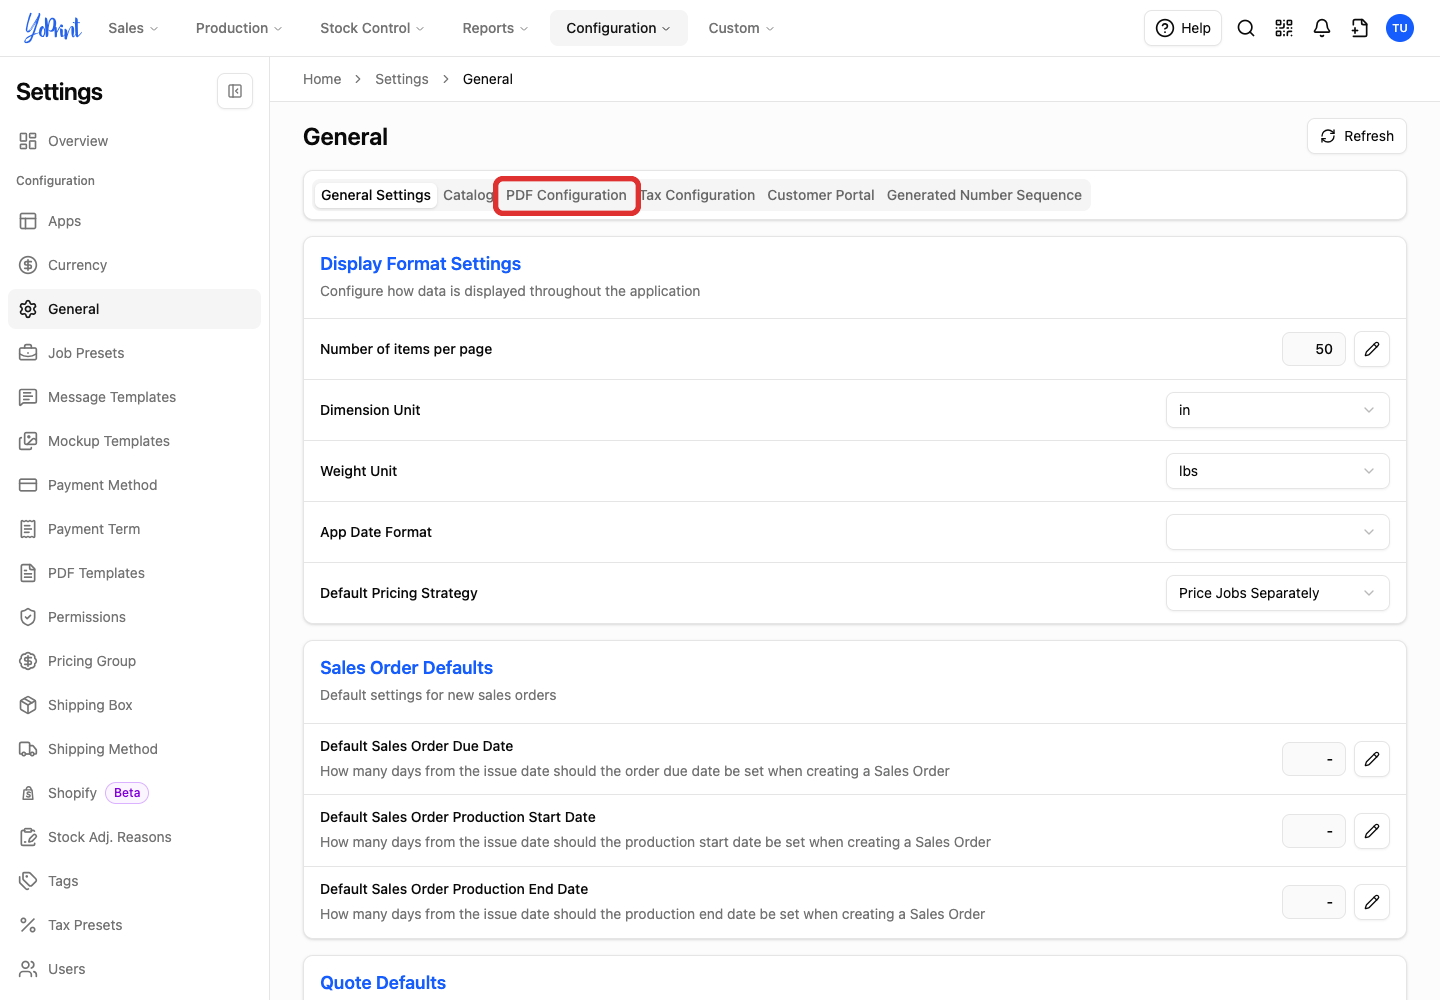This screenshot has width=1440, height=1000.
Task: Click the 50 items per page value
Action: [1314, 349]
